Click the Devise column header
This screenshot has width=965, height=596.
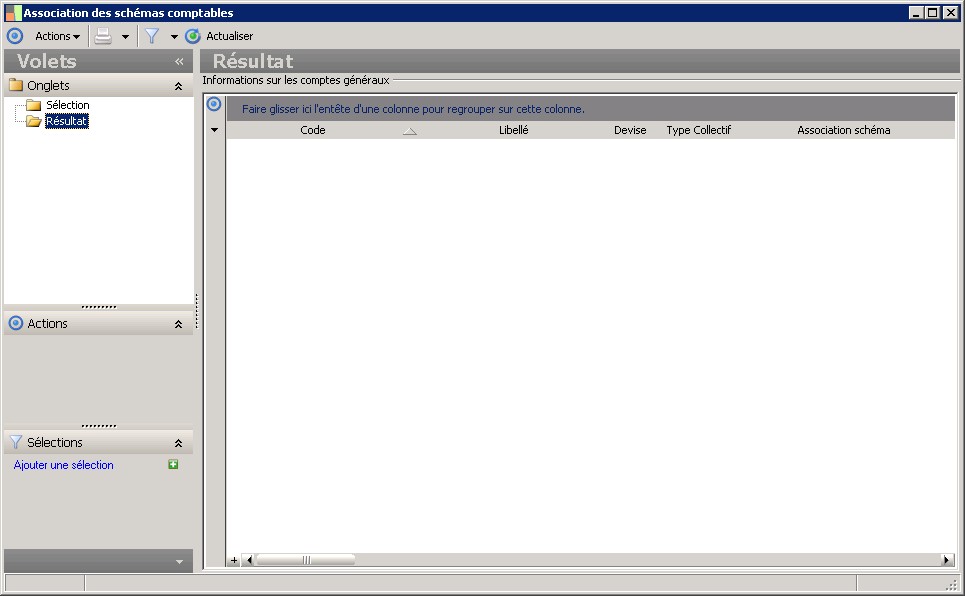(x=630, y=130)
